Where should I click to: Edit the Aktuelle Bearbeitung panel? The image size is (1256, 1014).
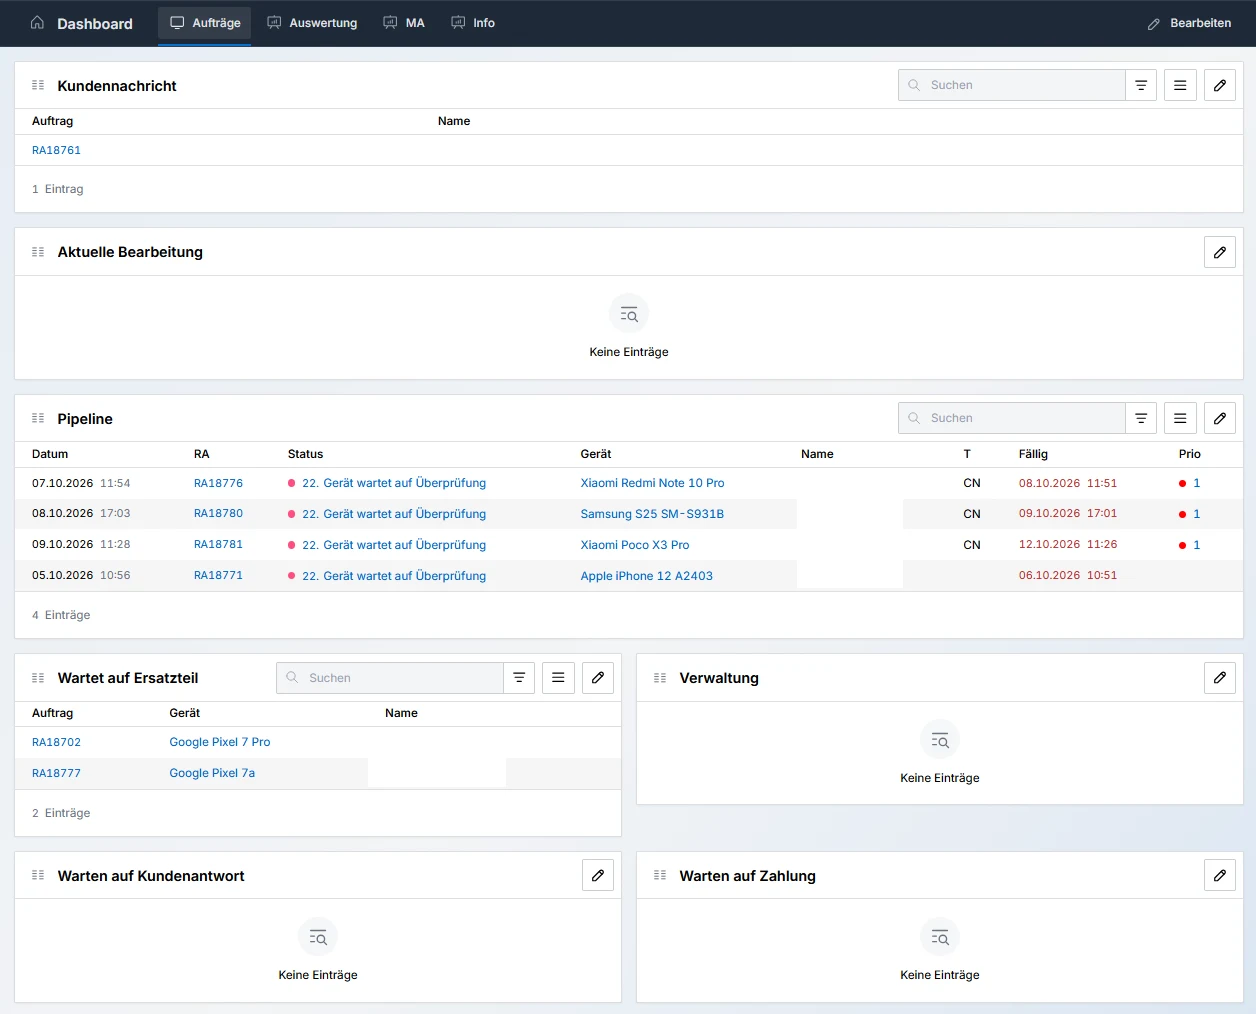1220,252
